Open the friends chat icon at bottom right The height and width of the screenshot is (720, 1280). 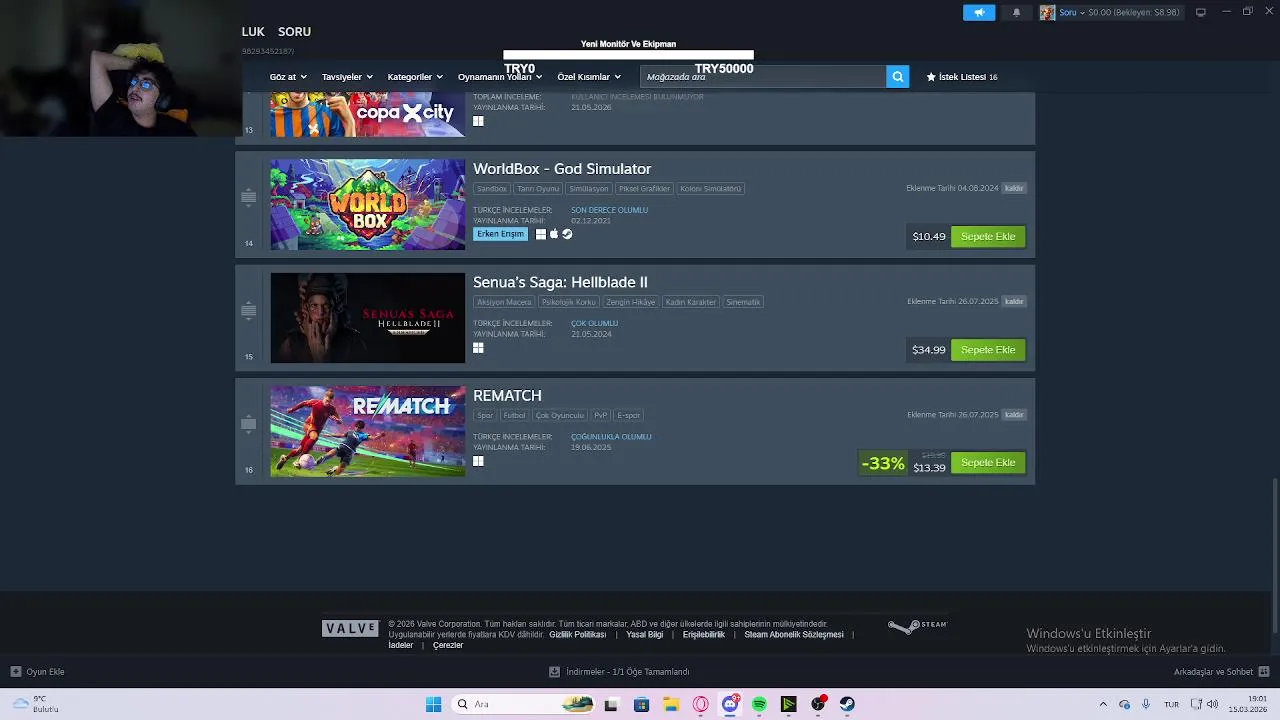coord(1263,672)
